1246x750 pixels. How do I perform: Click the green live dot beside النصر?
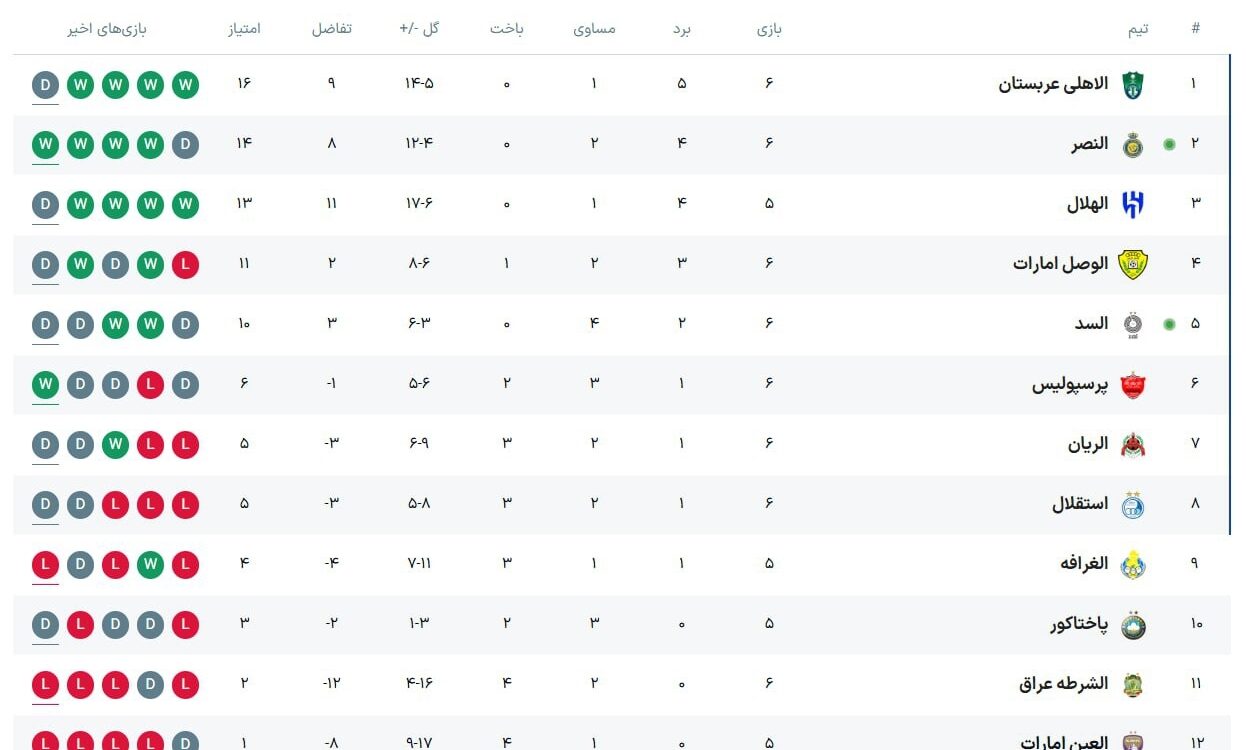pyautogui.click(x=1169, y=144)
